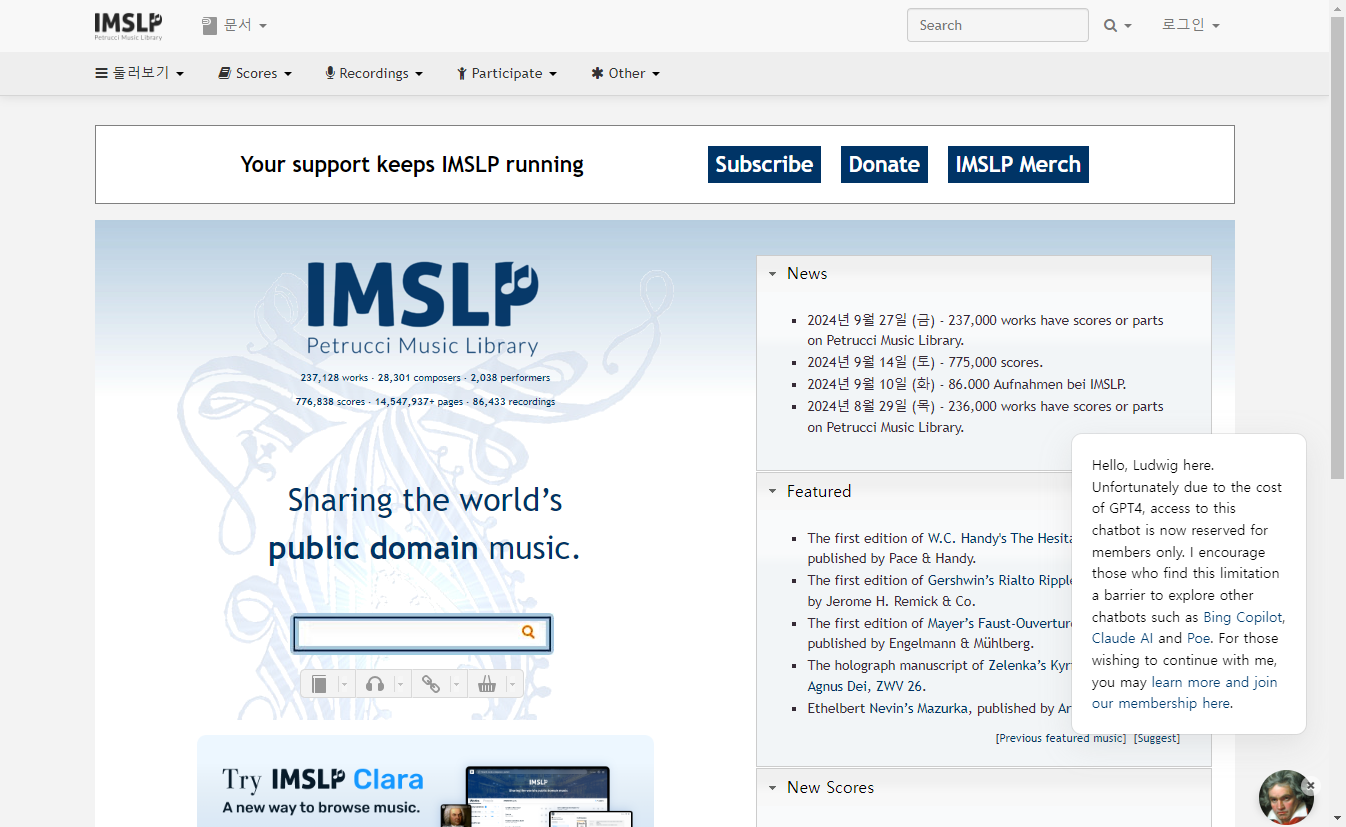
Task: Click the 776,838 scores statistic
Action: (330, 402)
